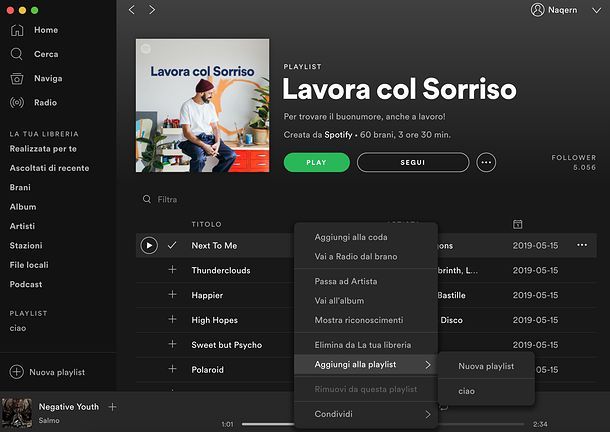This screenshot has width=610, height=432.
Task: Click the Radio broadcast icon
Action: (17, 102)
